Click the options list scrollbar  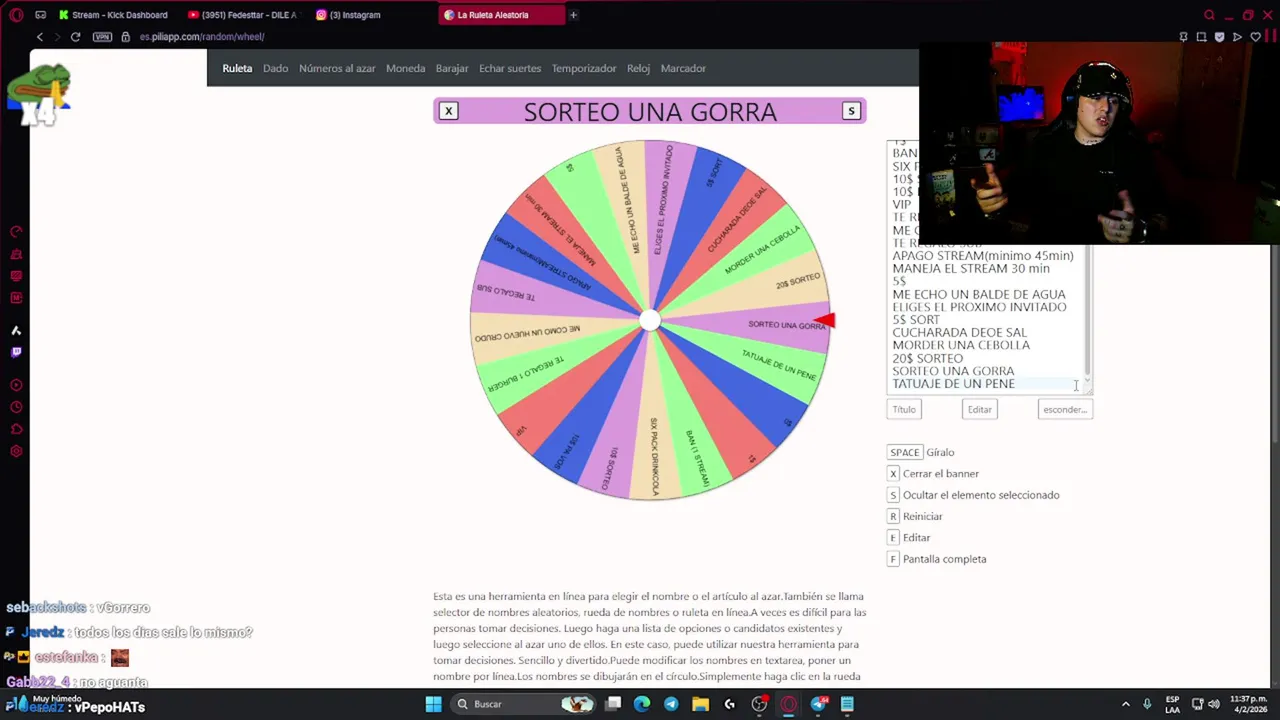pyautogui.click(x=1088, y=310)
